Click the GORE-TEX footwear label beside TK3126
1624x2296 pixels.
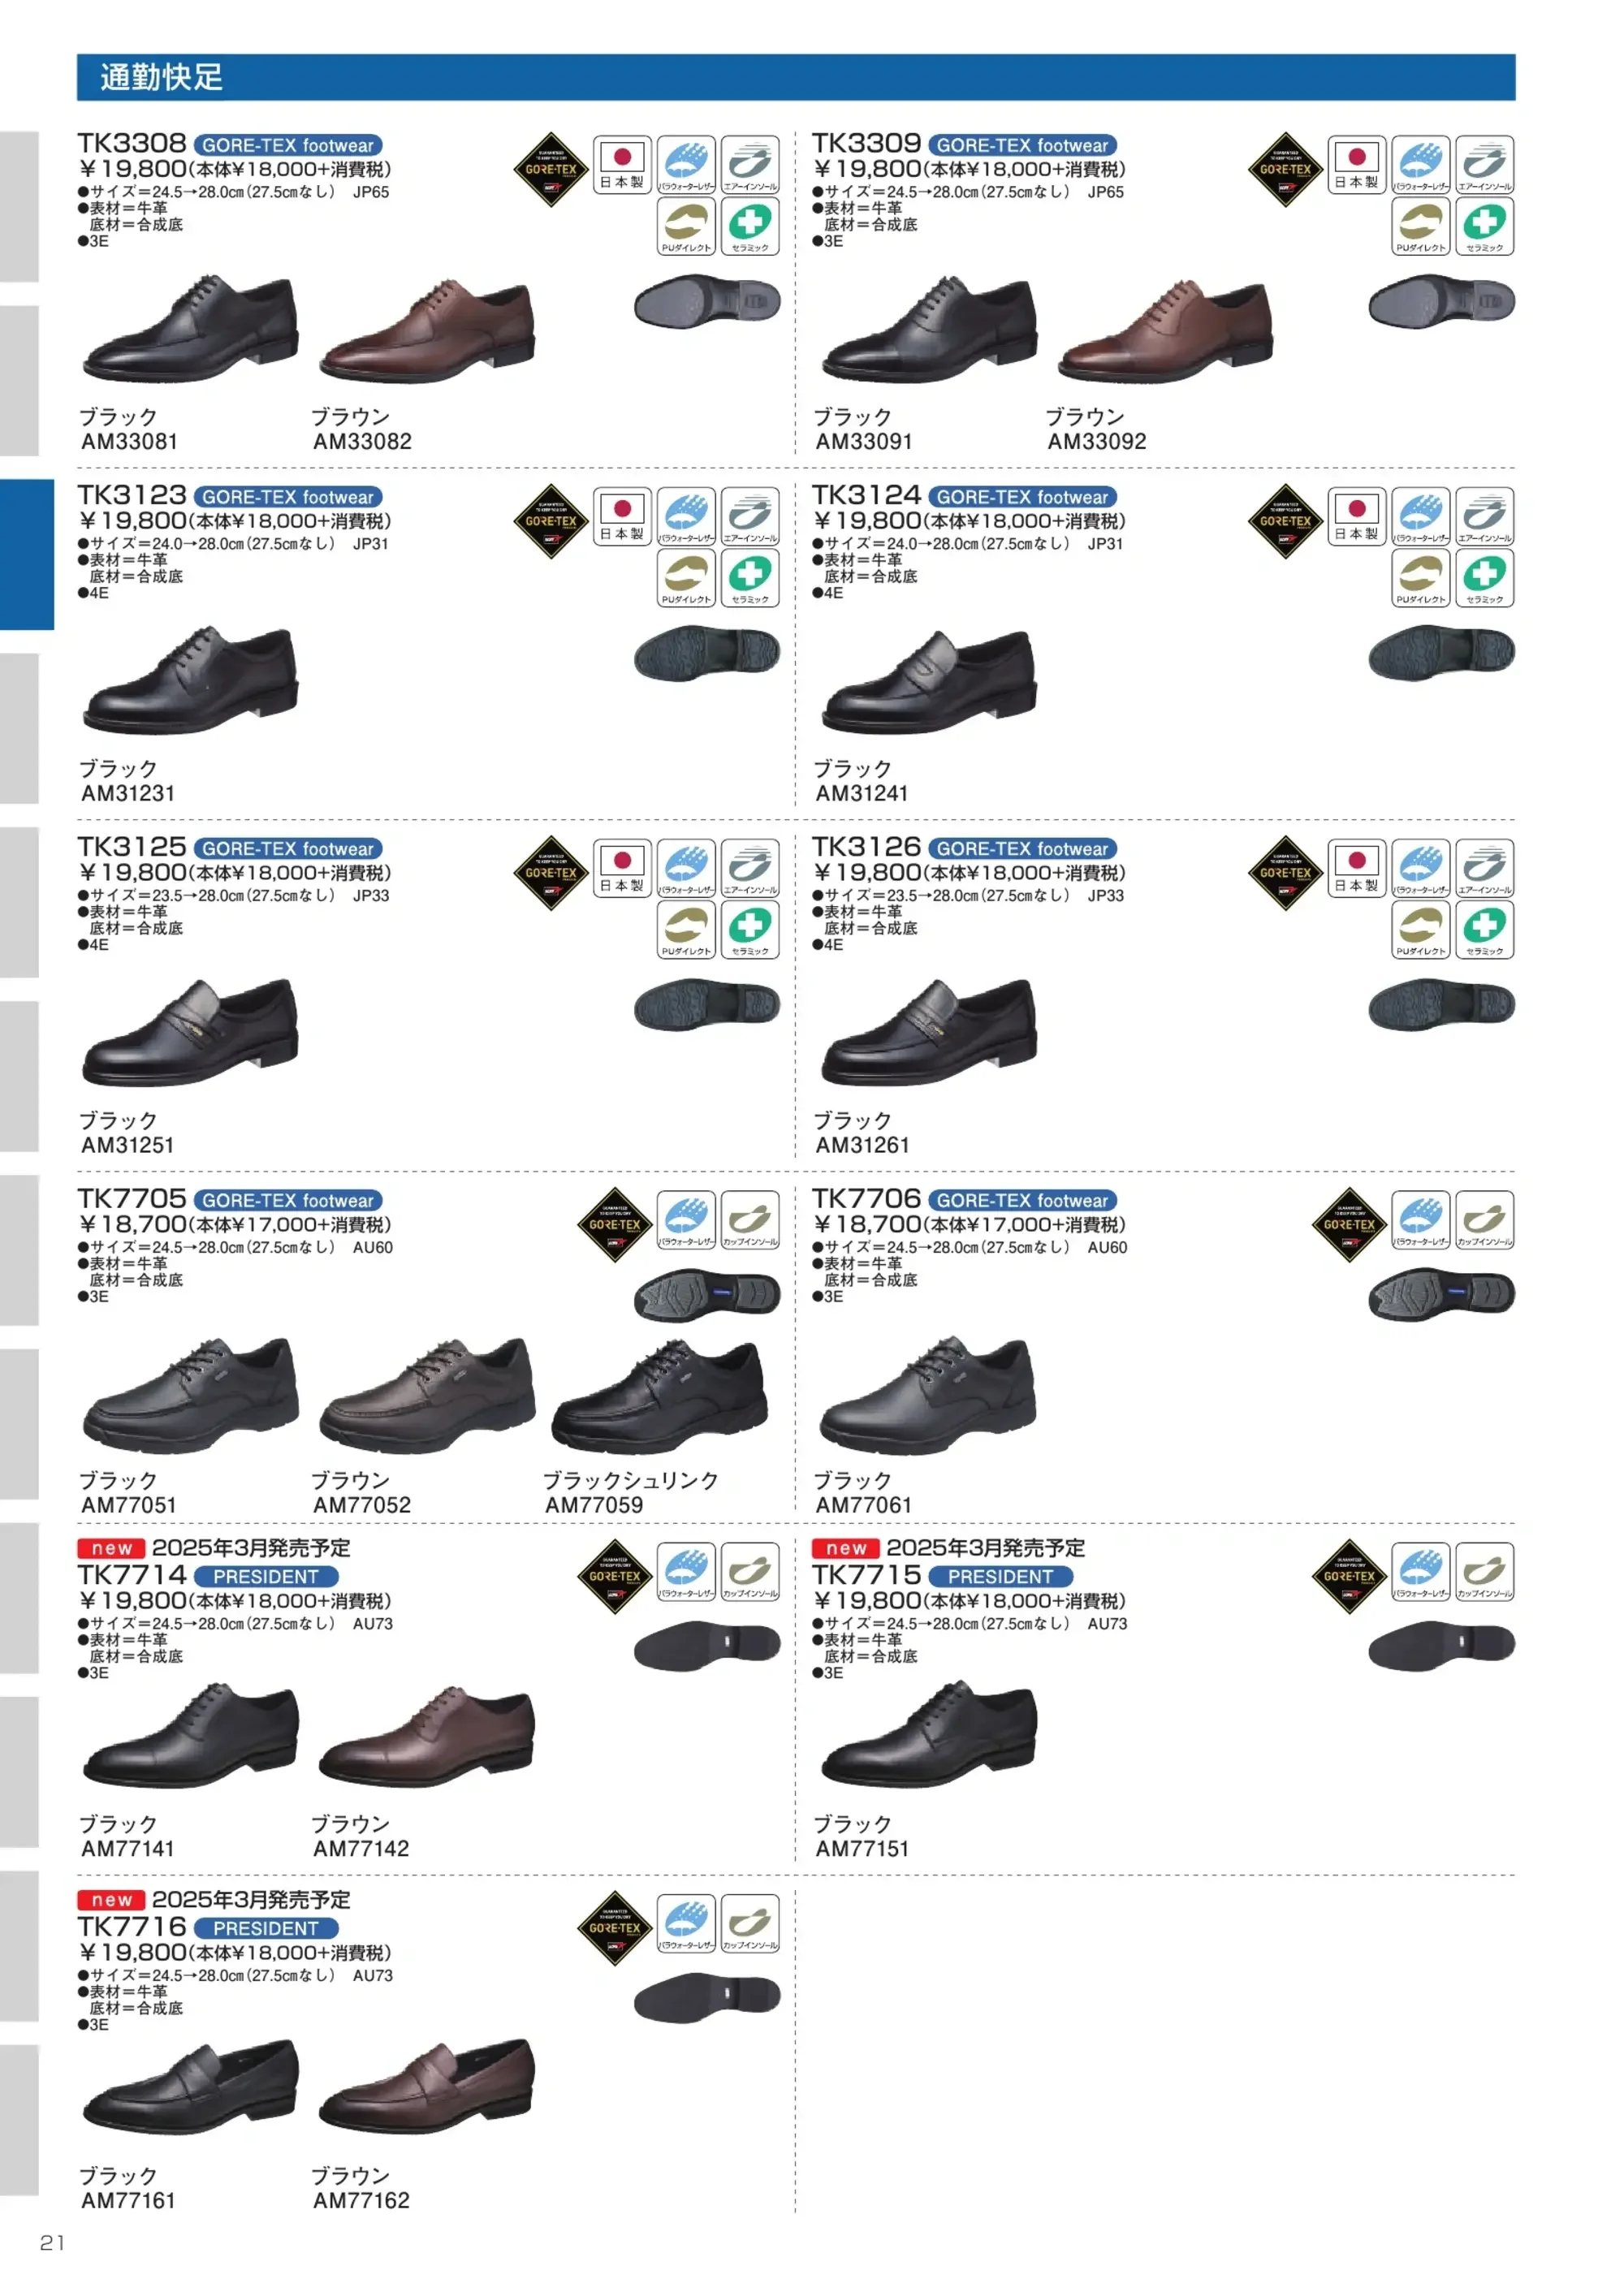[1022, 849]
